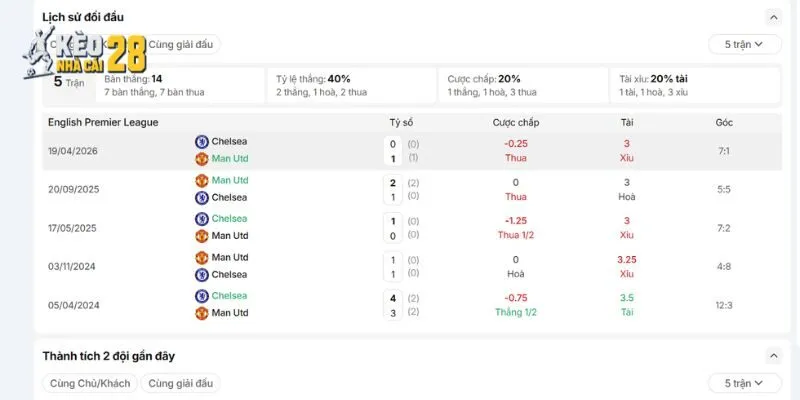Screen dimensions: 800x400
Task: Open the 5 trận dropdown in Thành tích section
Action: click(x=744, y=383)
